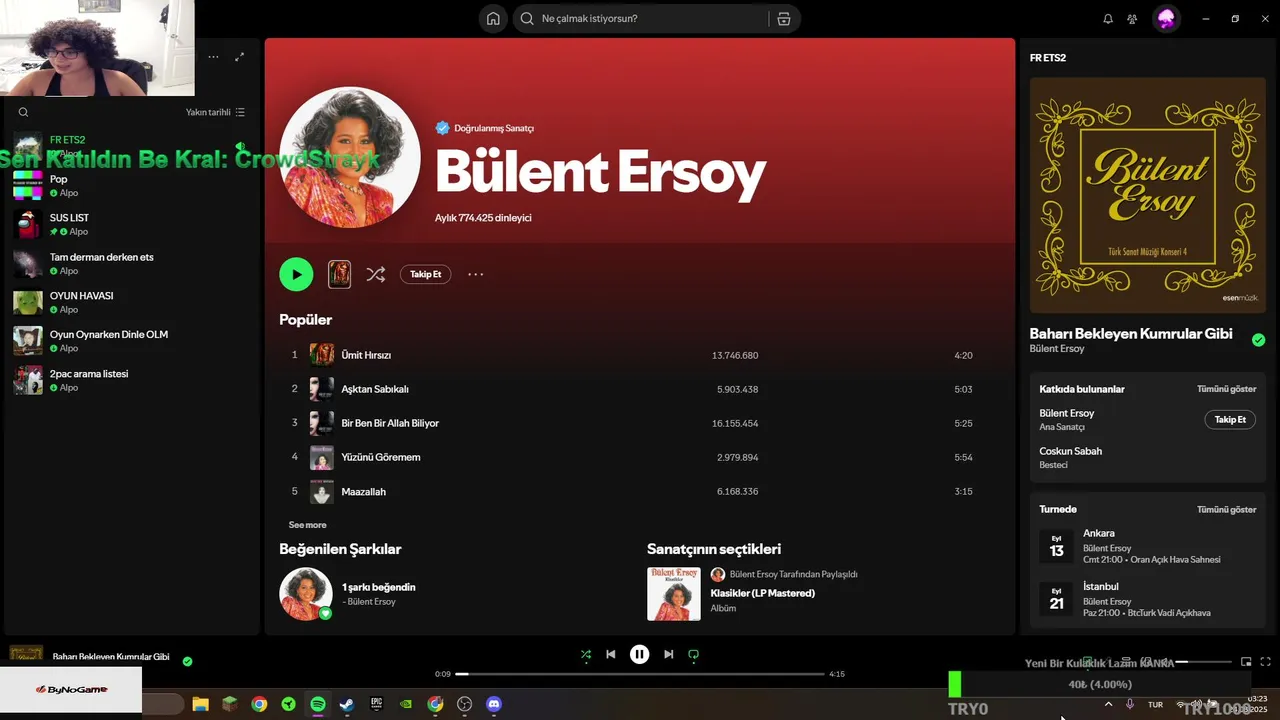
Task: Open the user profile avatar
Action: [1166, 19]
